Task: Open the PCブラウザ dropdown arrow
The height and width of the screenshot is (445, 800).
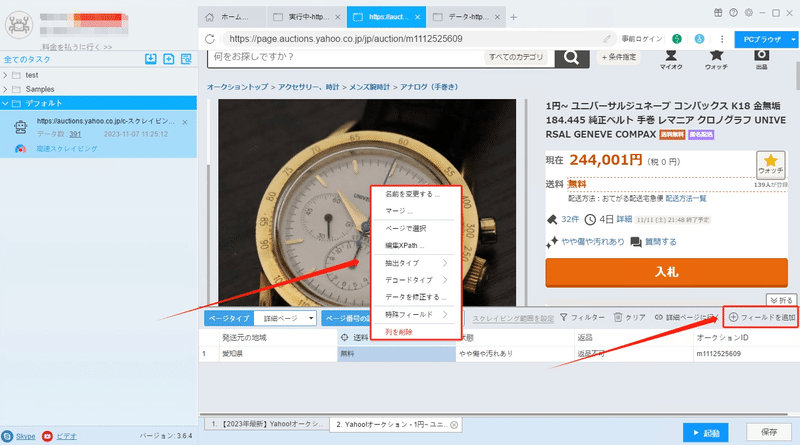Action: pos(793,39)
